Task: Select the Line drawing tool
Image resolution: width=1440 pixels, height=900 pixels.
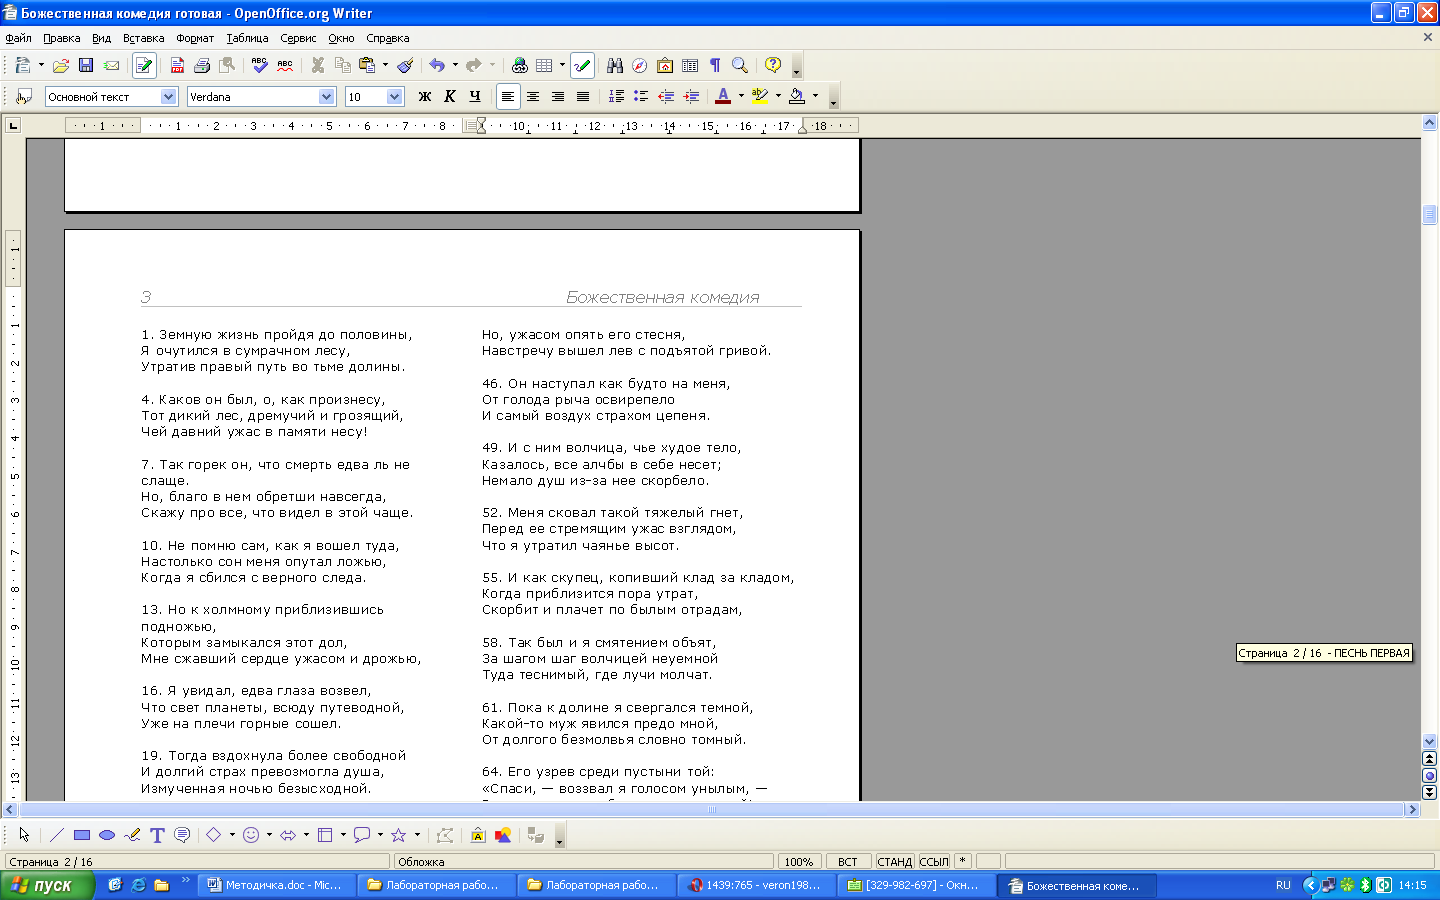Action: pyautogui.click(x=57, y=835)
